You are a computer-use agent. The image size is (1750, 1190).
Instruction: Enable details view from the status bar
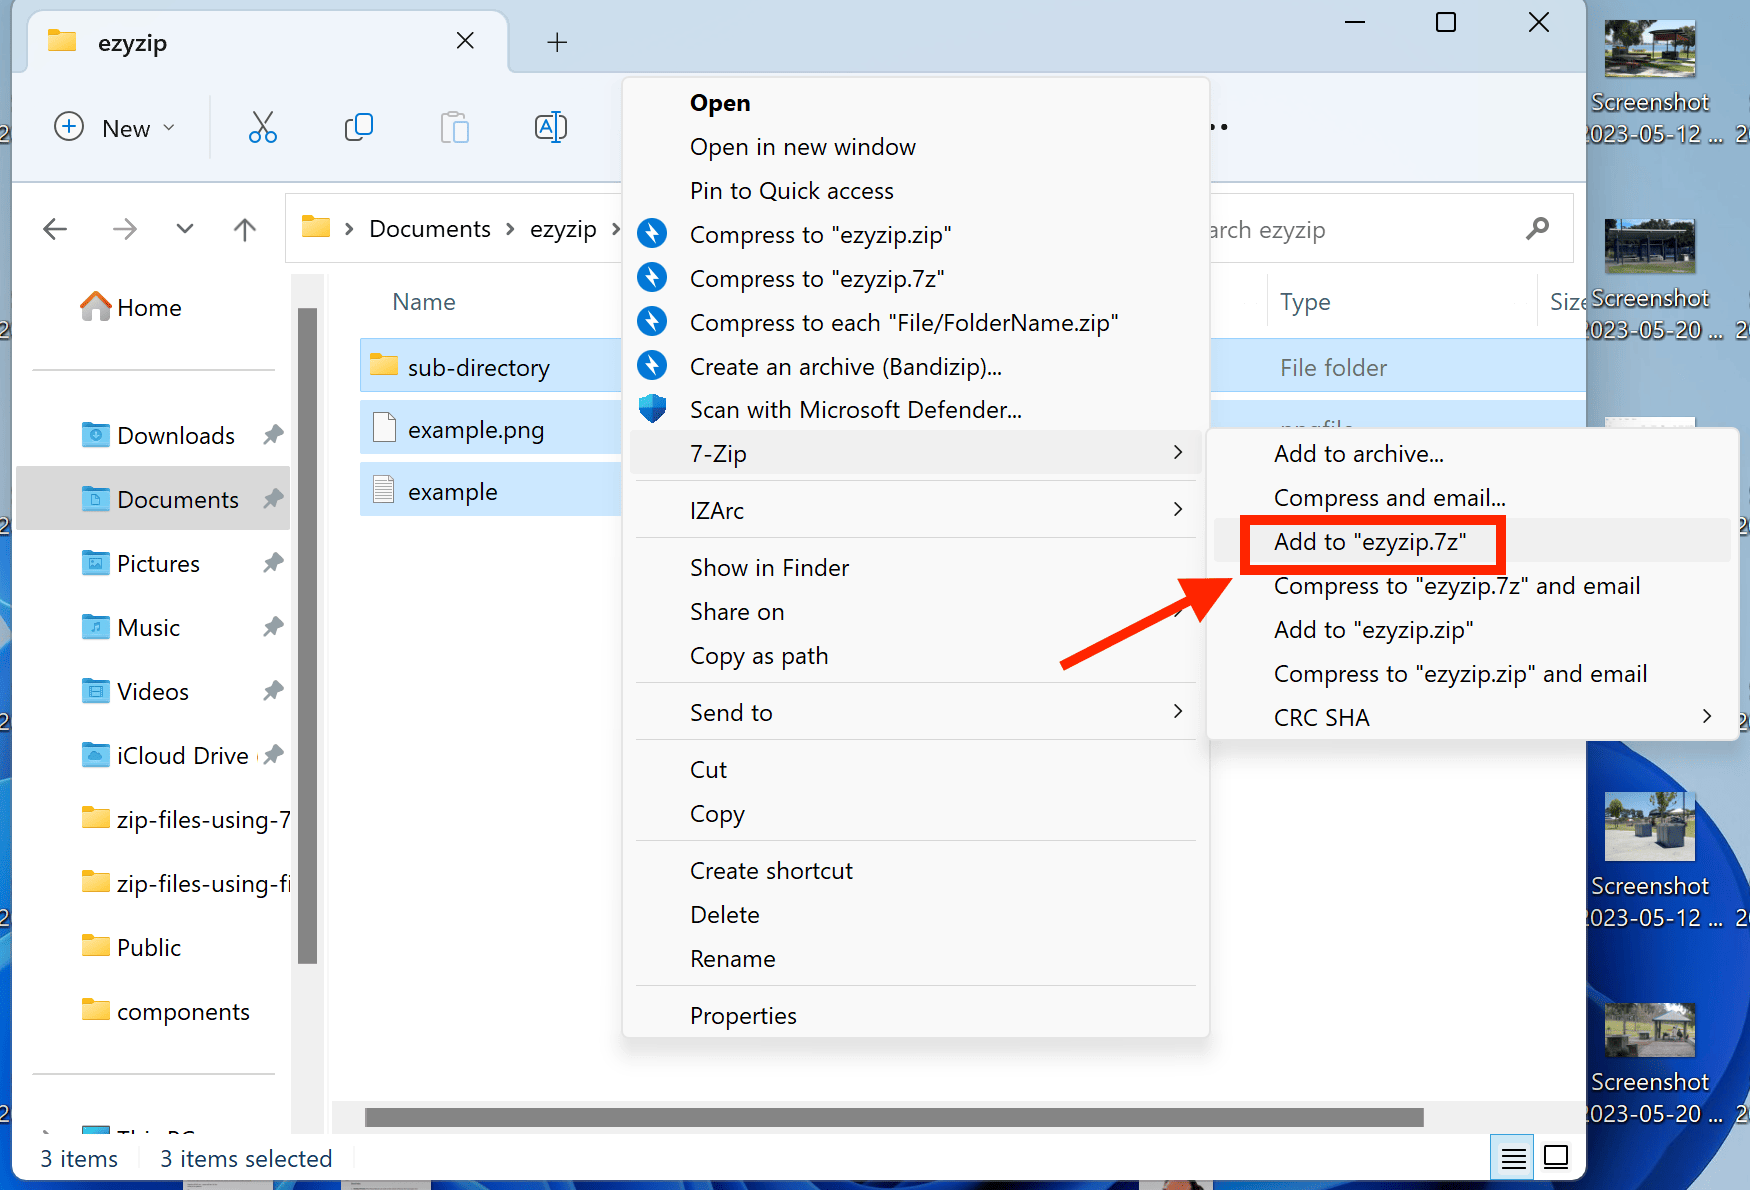click(x=1511, y=1157)
